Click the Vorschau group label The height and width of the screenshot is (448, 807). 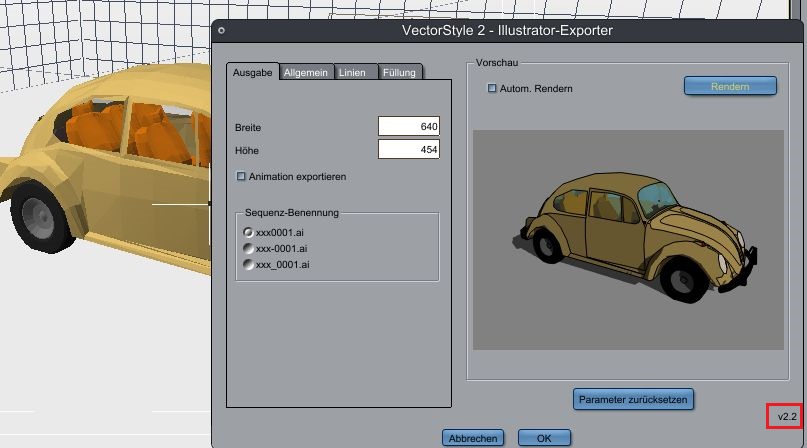pos(497,62)
